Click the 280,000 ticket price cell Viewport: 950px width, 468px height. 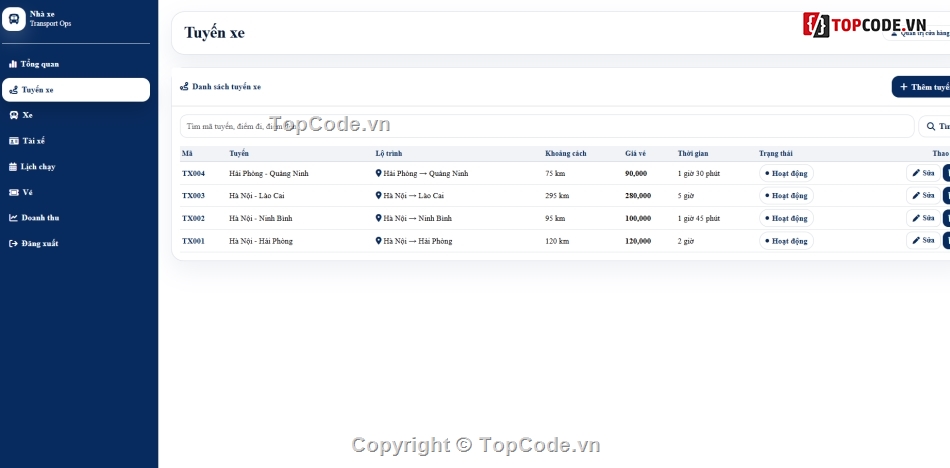[x=638, y=196]
